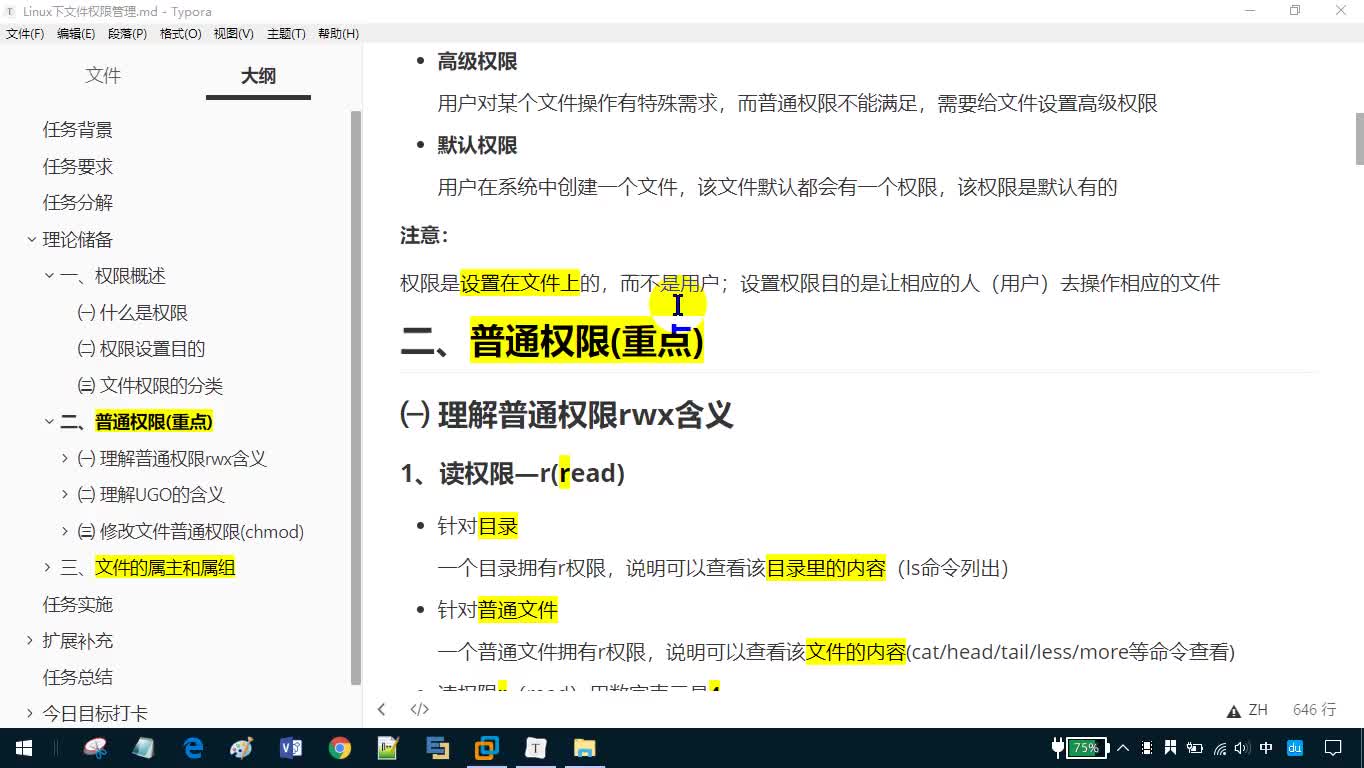
Task: Click the first pinned taskbar app icon
Action: coord(95,747)
